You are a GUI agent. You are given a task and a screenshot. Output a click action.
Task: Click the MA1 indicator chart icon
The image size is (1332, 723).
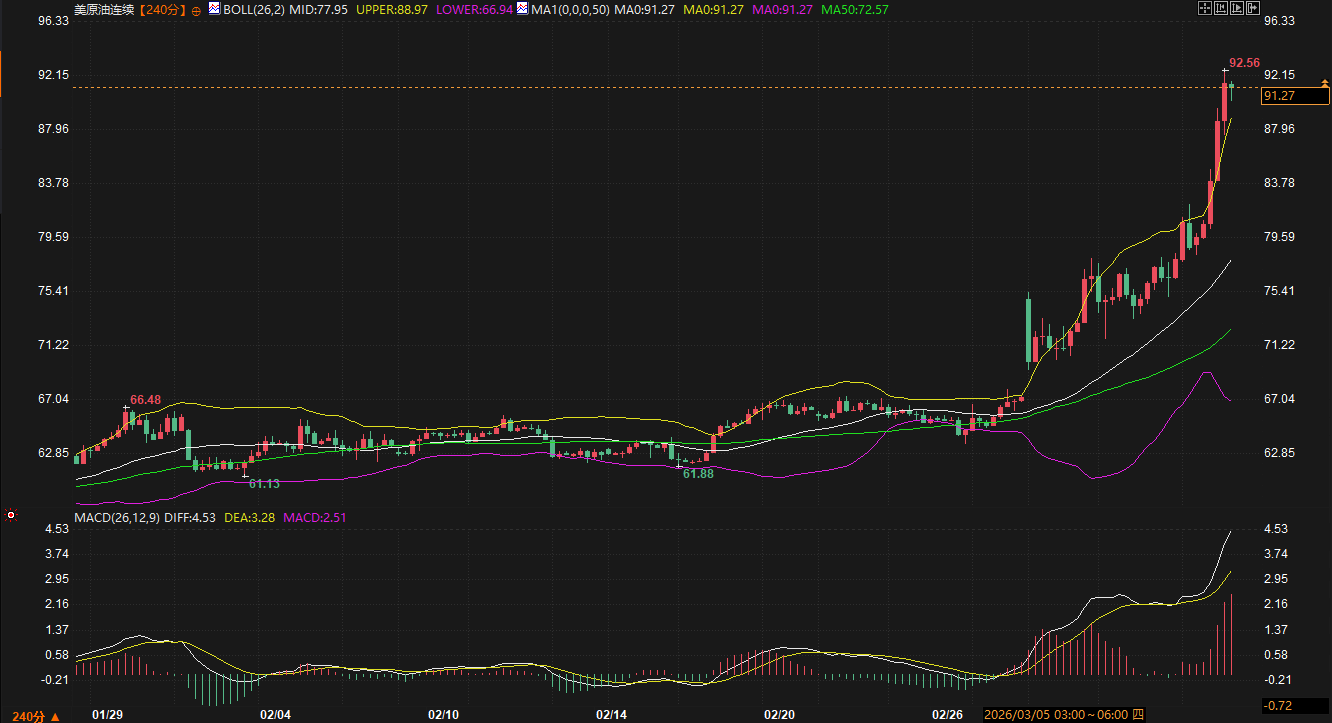click(522, 9)
